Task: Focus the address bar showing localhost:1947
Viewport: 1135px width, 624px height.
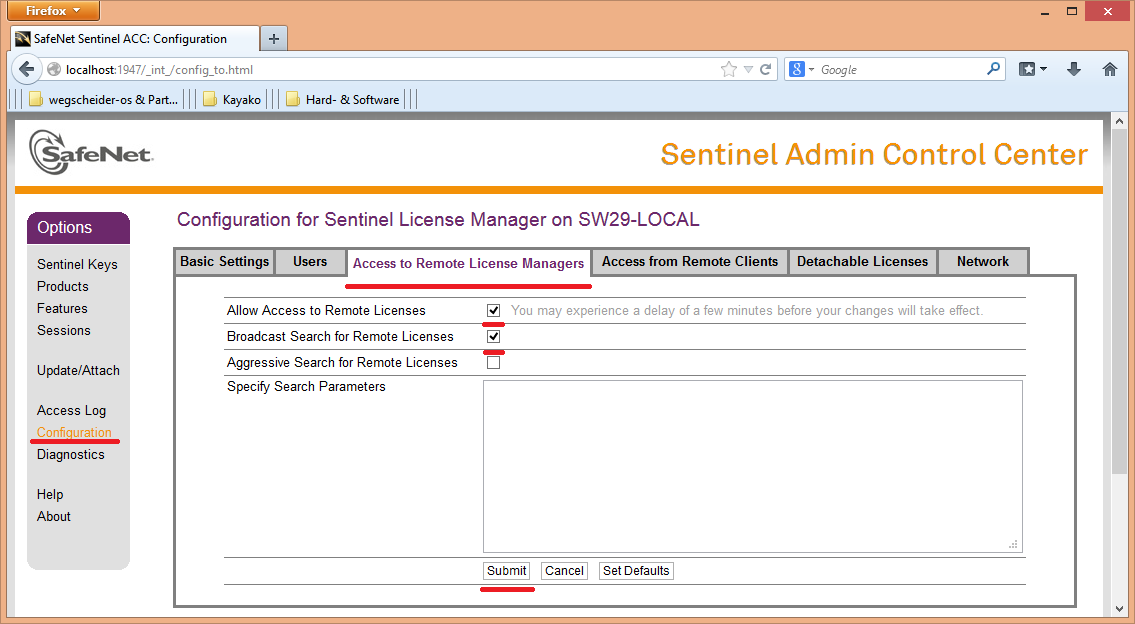Action: coord(387,69)
